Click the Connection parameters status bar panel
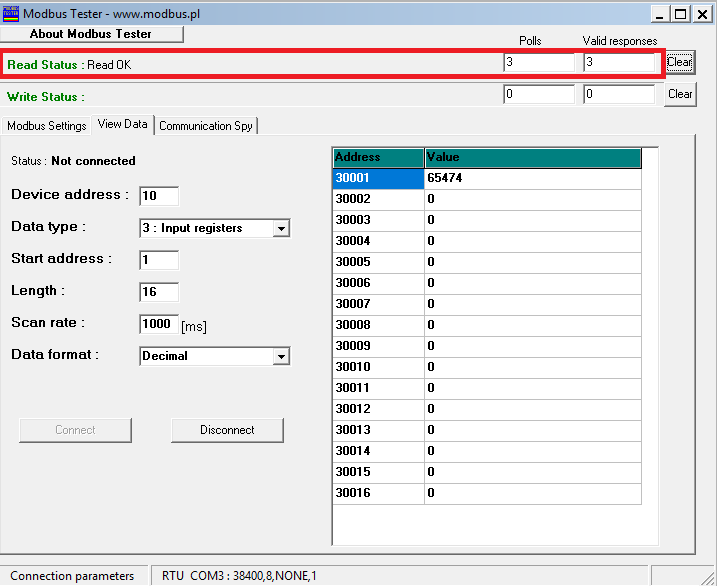Viewport: 717px width, 586px height. 73,576
